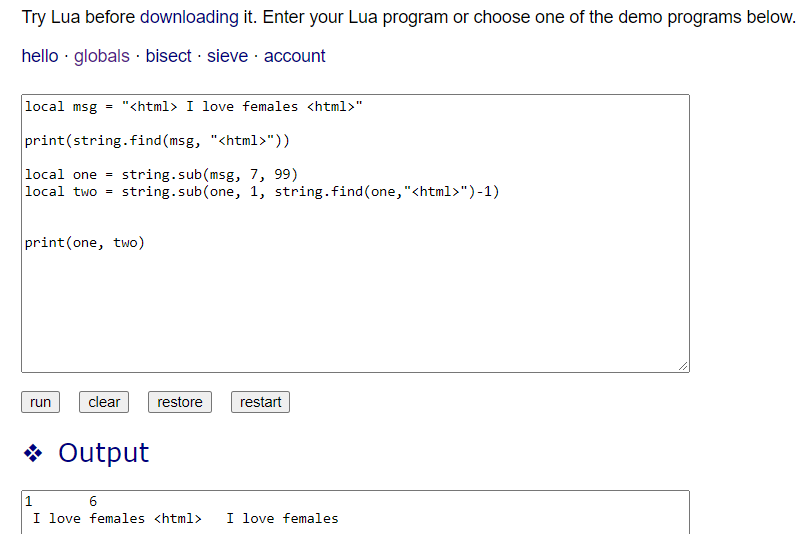This screenshot has height=534, width=808.
Task: Load the account demo program
Action: [x=294, y=56]
